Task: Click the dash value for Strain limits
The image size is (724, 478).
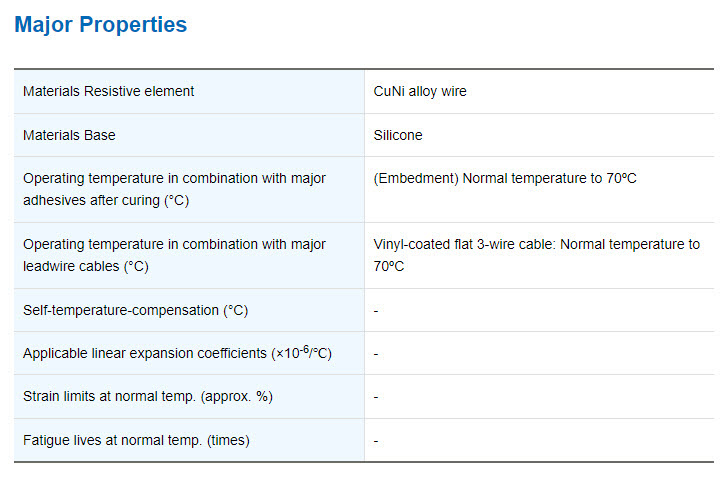Action: (x=376, y=397)
